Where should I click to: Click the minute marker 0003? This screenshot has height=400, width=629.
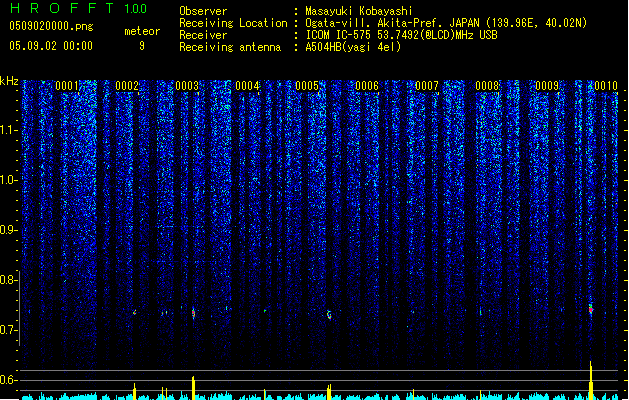coord(187,86)
